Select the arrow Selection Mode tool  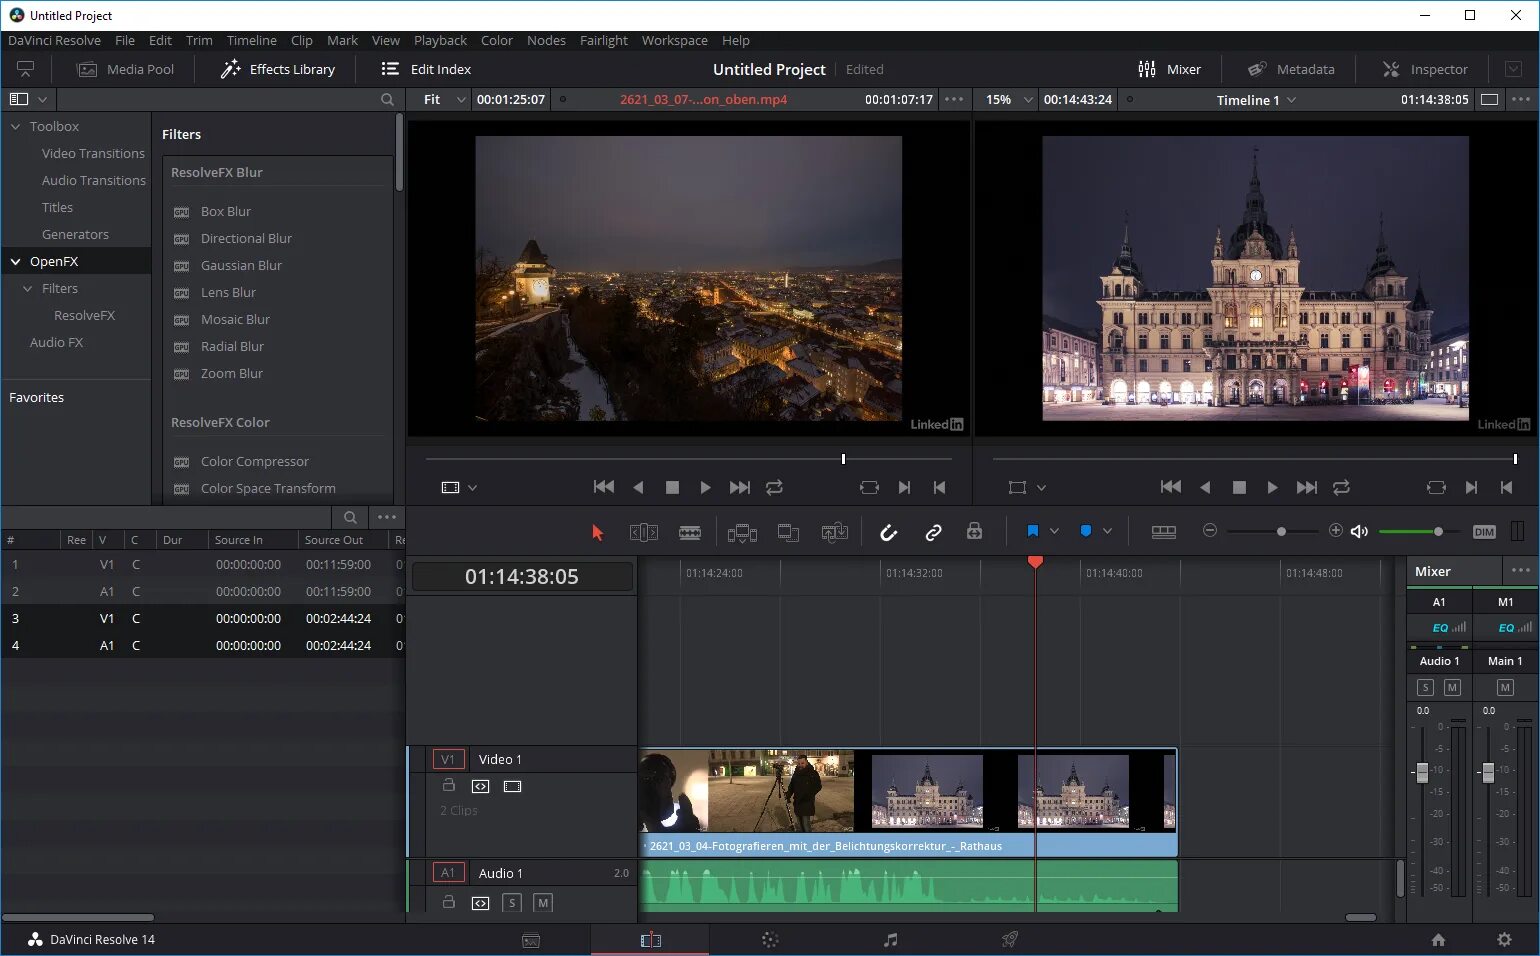pos(598,532)
